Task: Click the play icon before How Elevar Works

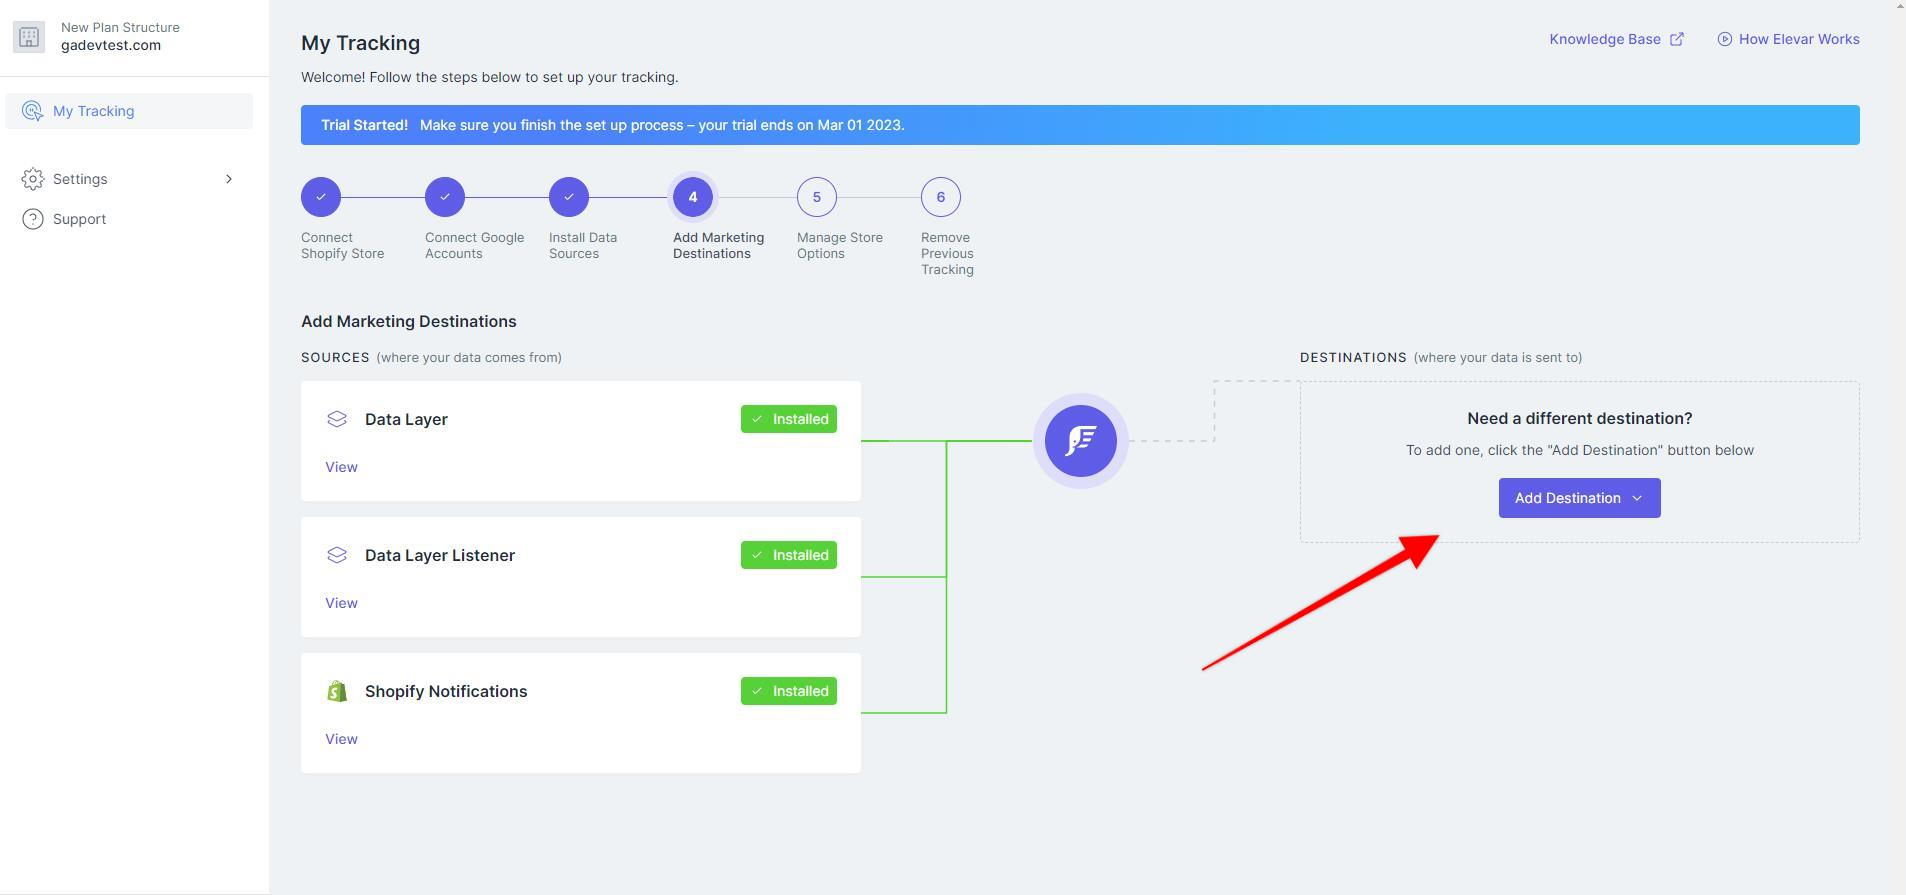Action: [x=1725, y=39]
